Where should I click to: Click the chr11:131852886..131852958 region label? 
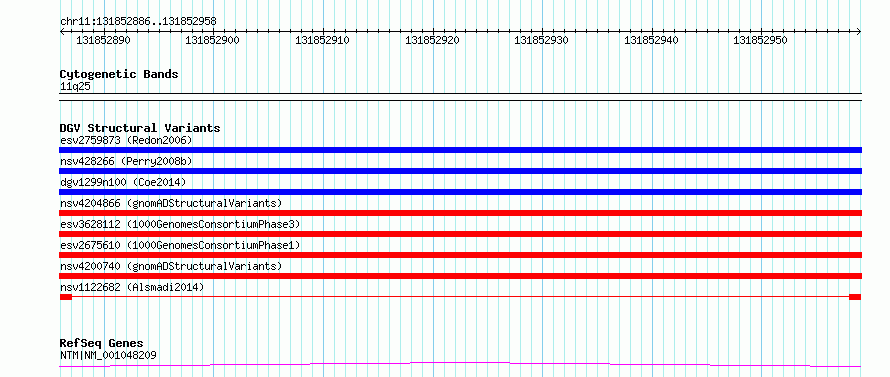[138, 22]
